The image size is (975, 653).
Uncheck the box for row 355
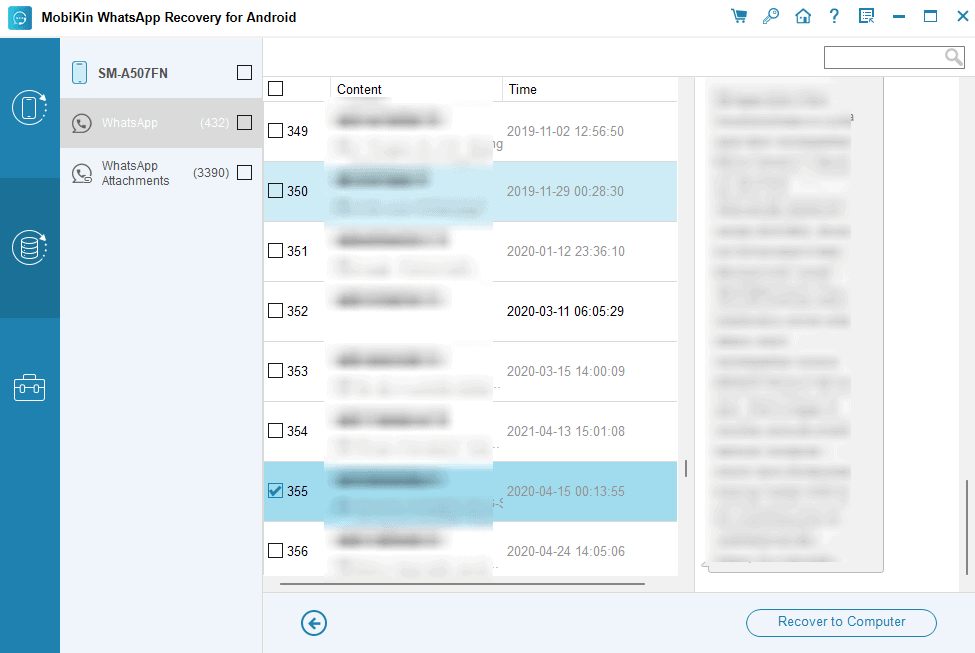[x=275, y=491]
